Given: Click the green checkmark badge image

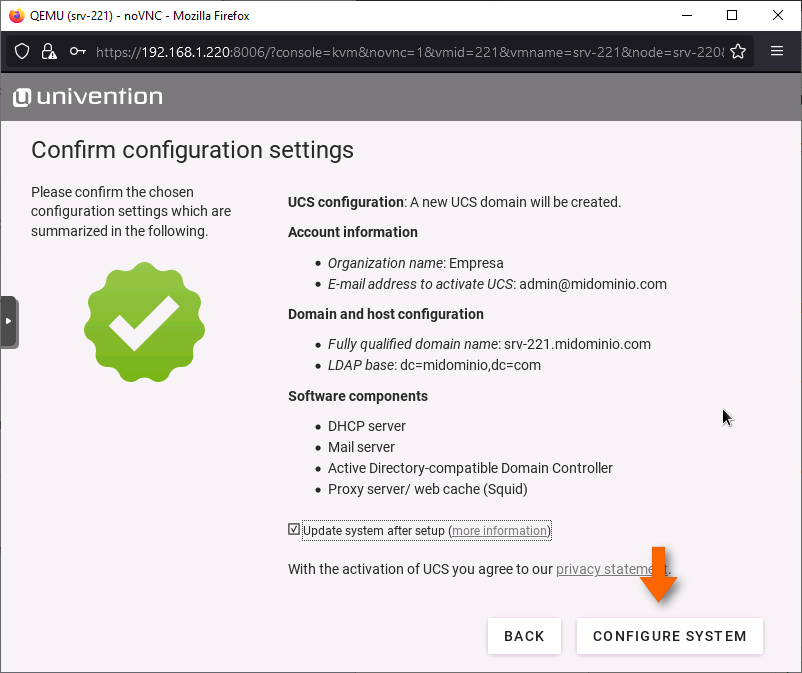Looking at the screenshot, I should click(x=144, y=322).
